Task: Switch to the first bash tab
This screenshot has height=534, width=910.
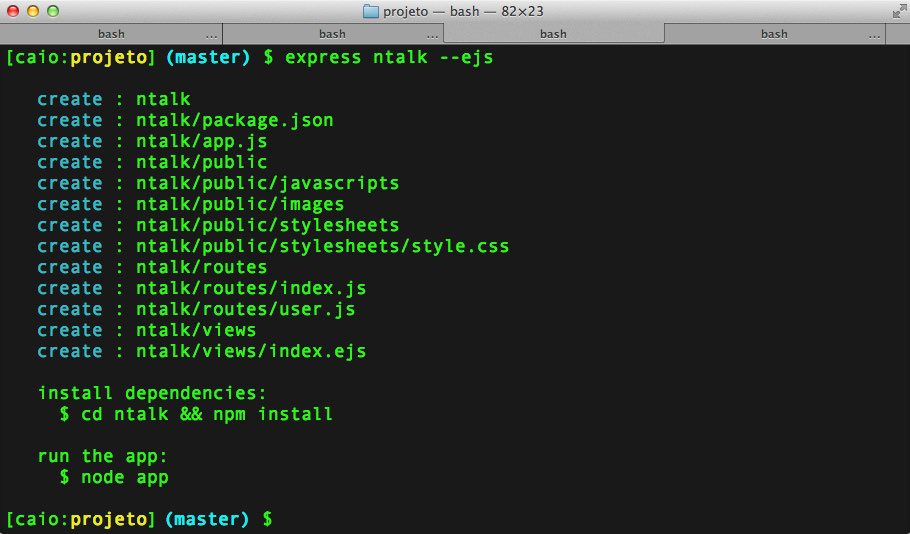Action: (x=110, y=34)
